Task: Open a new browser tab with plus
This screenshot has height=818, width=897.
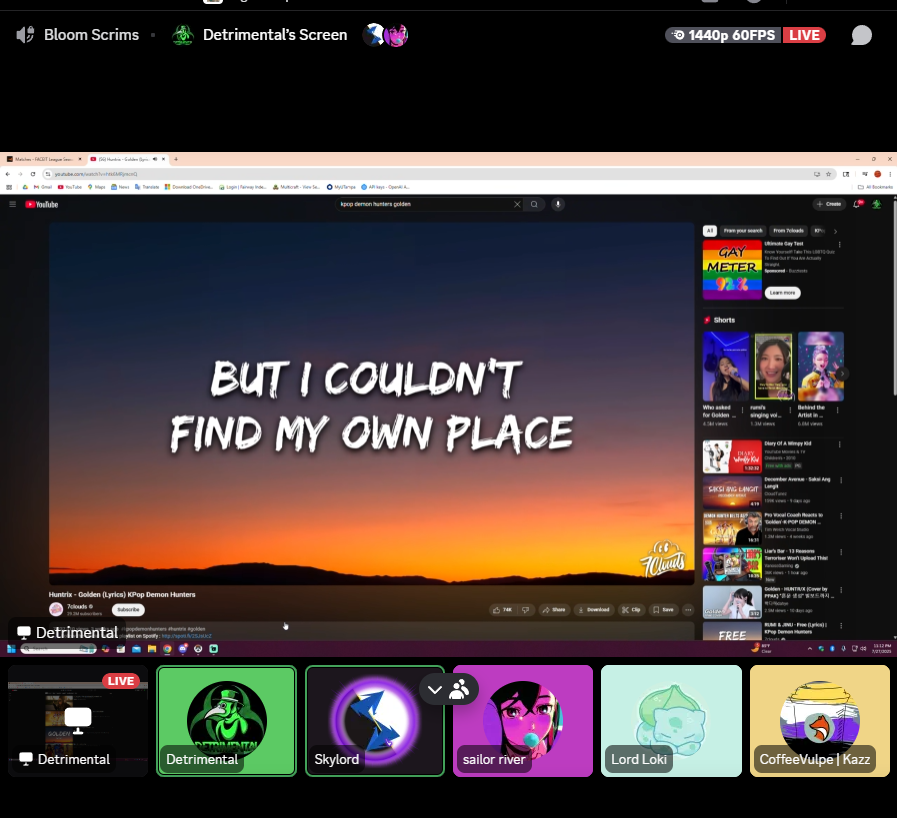Action: pyautogui.click(x=176, y=159)
